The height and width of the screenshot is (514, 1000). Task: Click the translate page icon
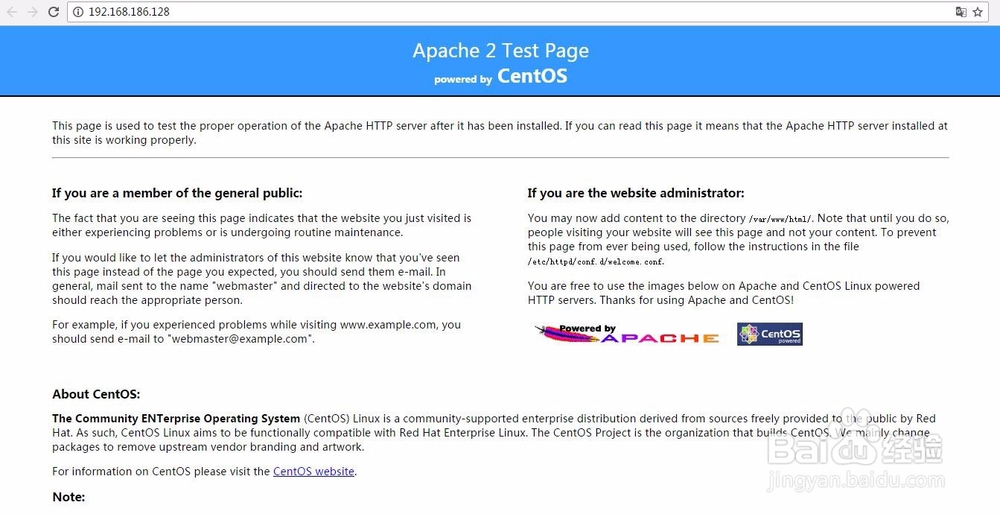[x=960, y=11]
